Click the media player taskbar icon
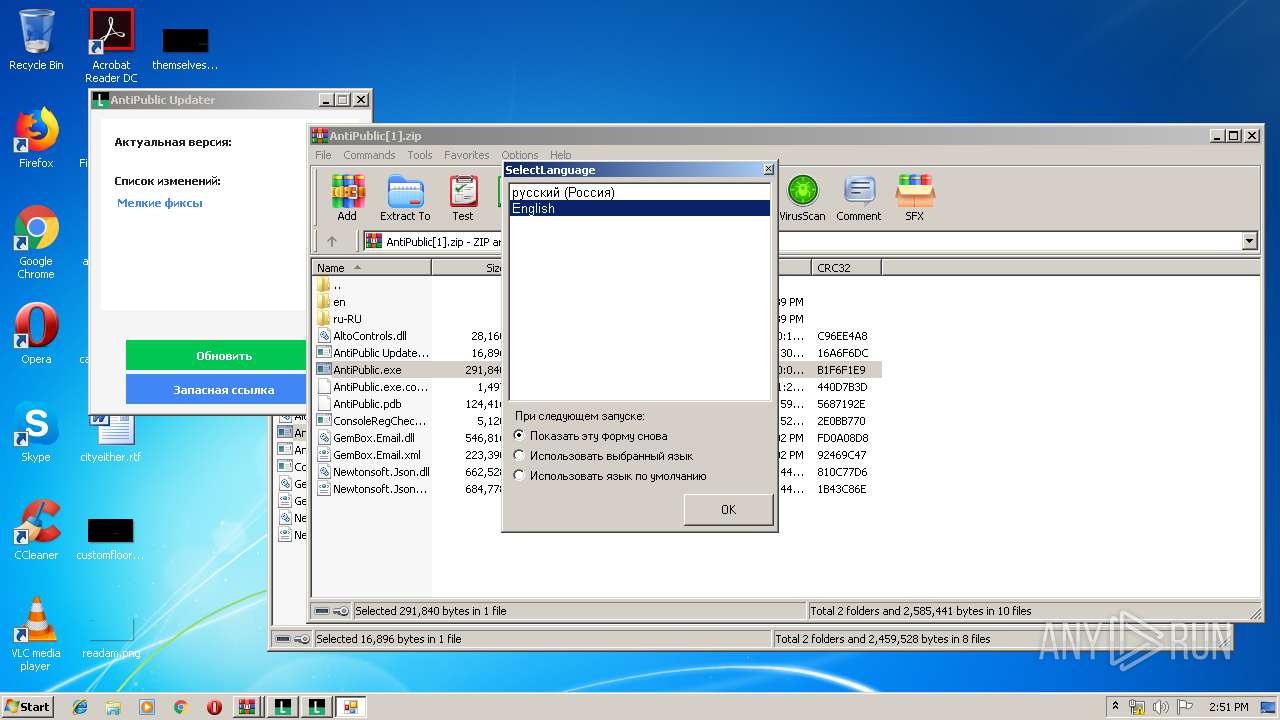 coord(147,707)
